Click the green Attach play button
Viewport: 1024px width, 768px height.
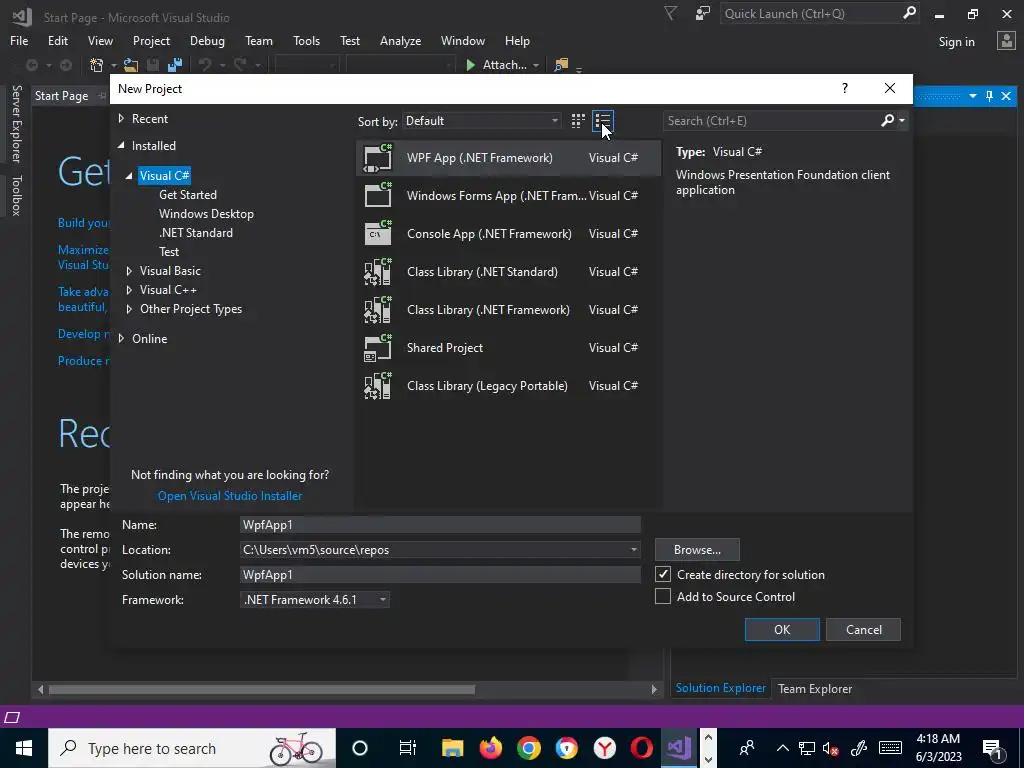coord(470,65)
